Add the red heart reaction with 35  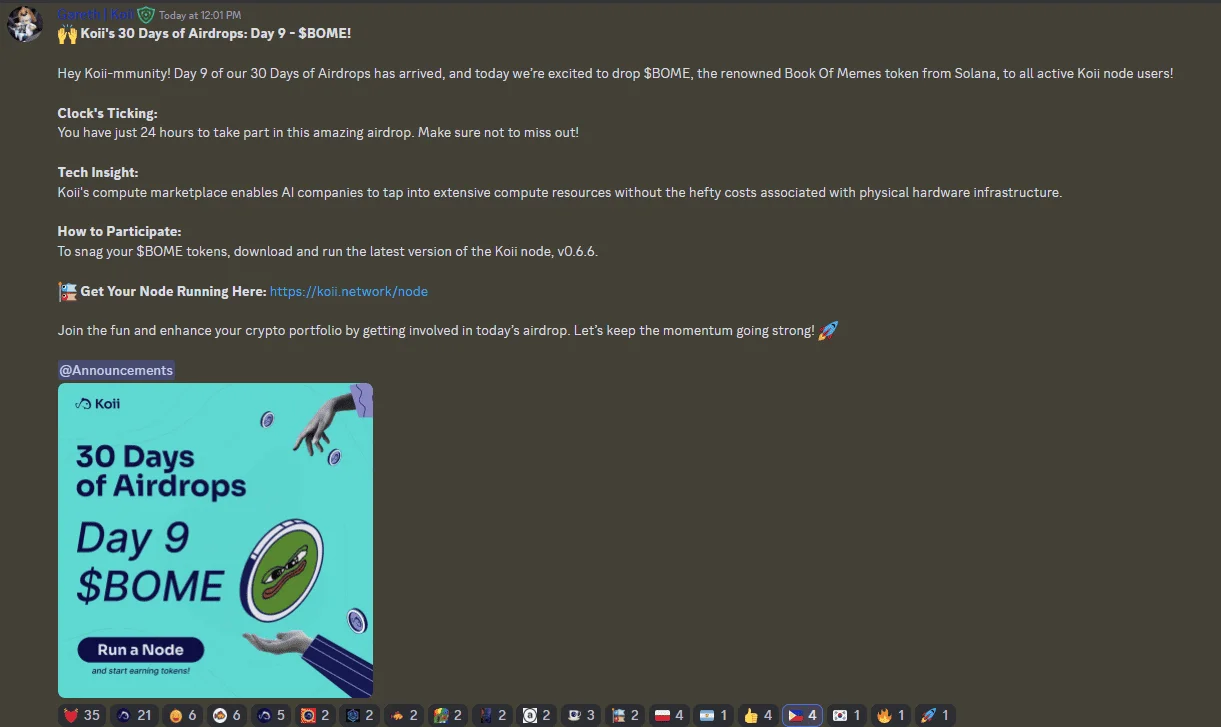(83, 715)
